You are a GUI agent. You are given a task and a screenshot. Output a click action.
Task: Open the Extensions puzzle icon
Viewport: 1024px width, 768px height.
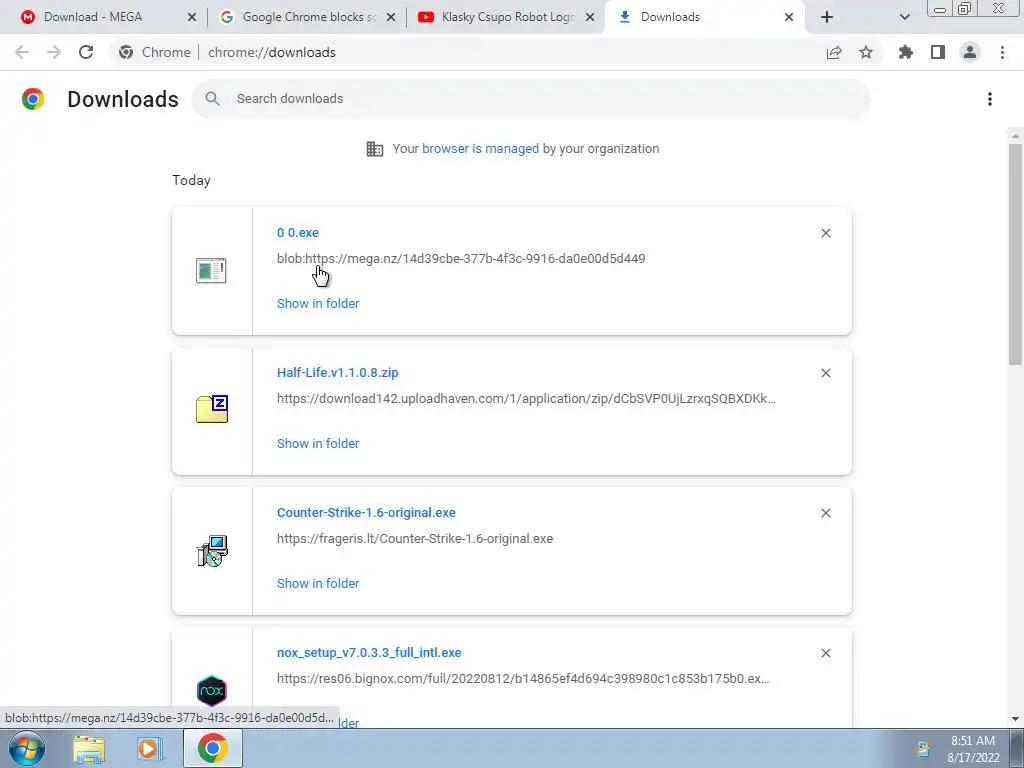pyautogui.click(x=906, y=52)
